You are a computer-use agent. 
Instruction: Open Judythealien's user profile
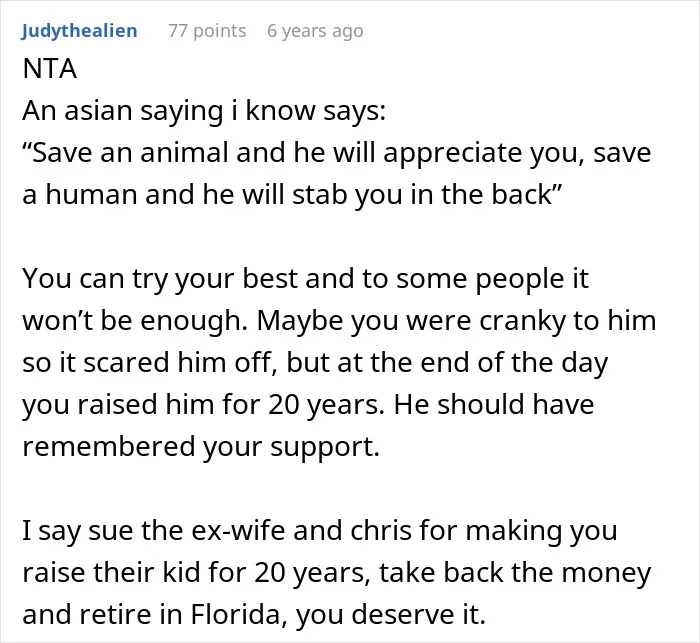[79, 31]
